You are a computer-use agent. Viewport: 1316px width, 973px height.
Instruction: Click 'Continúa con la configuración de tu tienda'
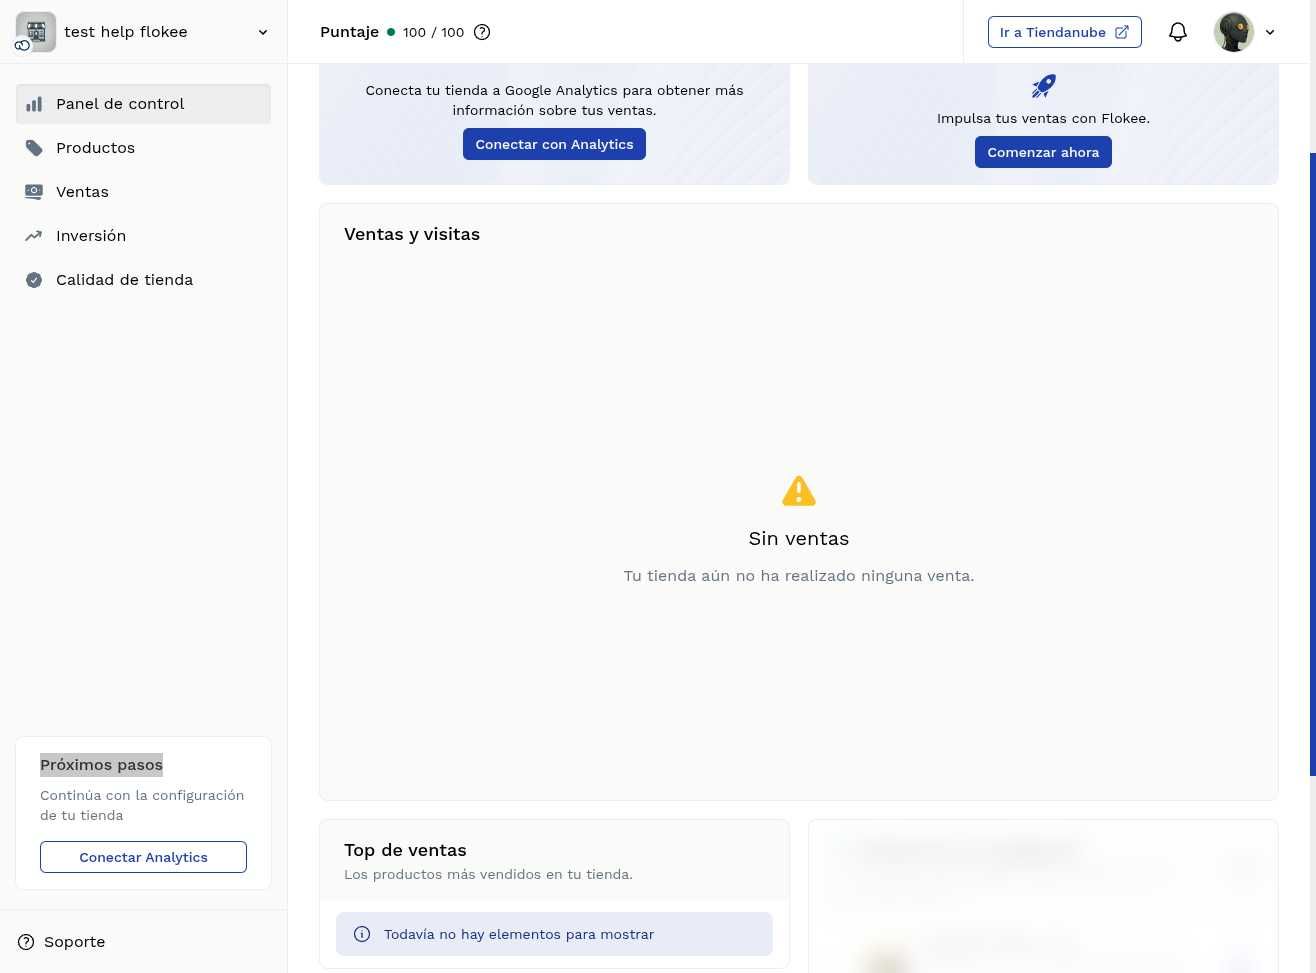(x=142, y=805)
